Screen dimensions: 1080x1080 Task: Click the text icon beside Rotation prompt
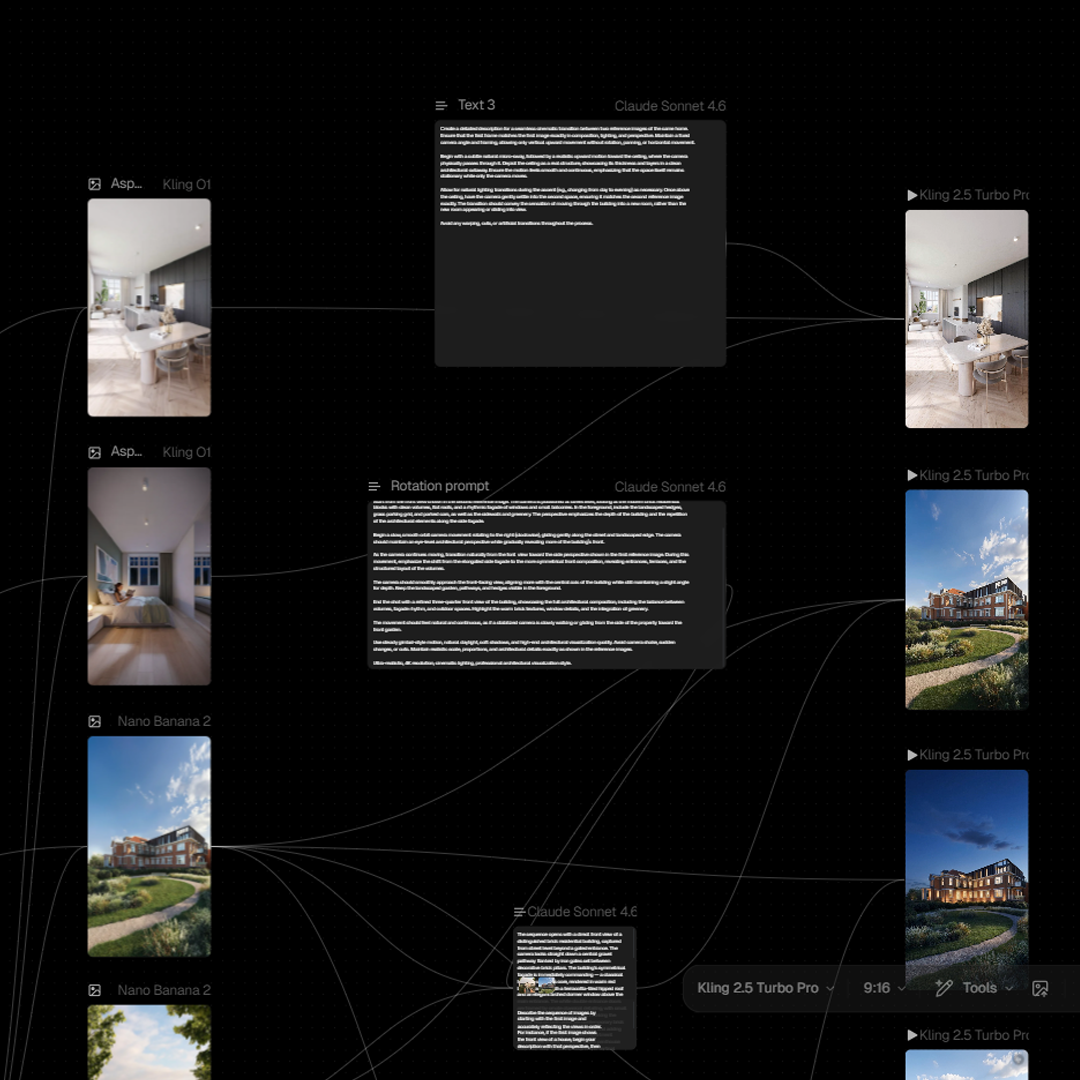[x=374, y=486]
